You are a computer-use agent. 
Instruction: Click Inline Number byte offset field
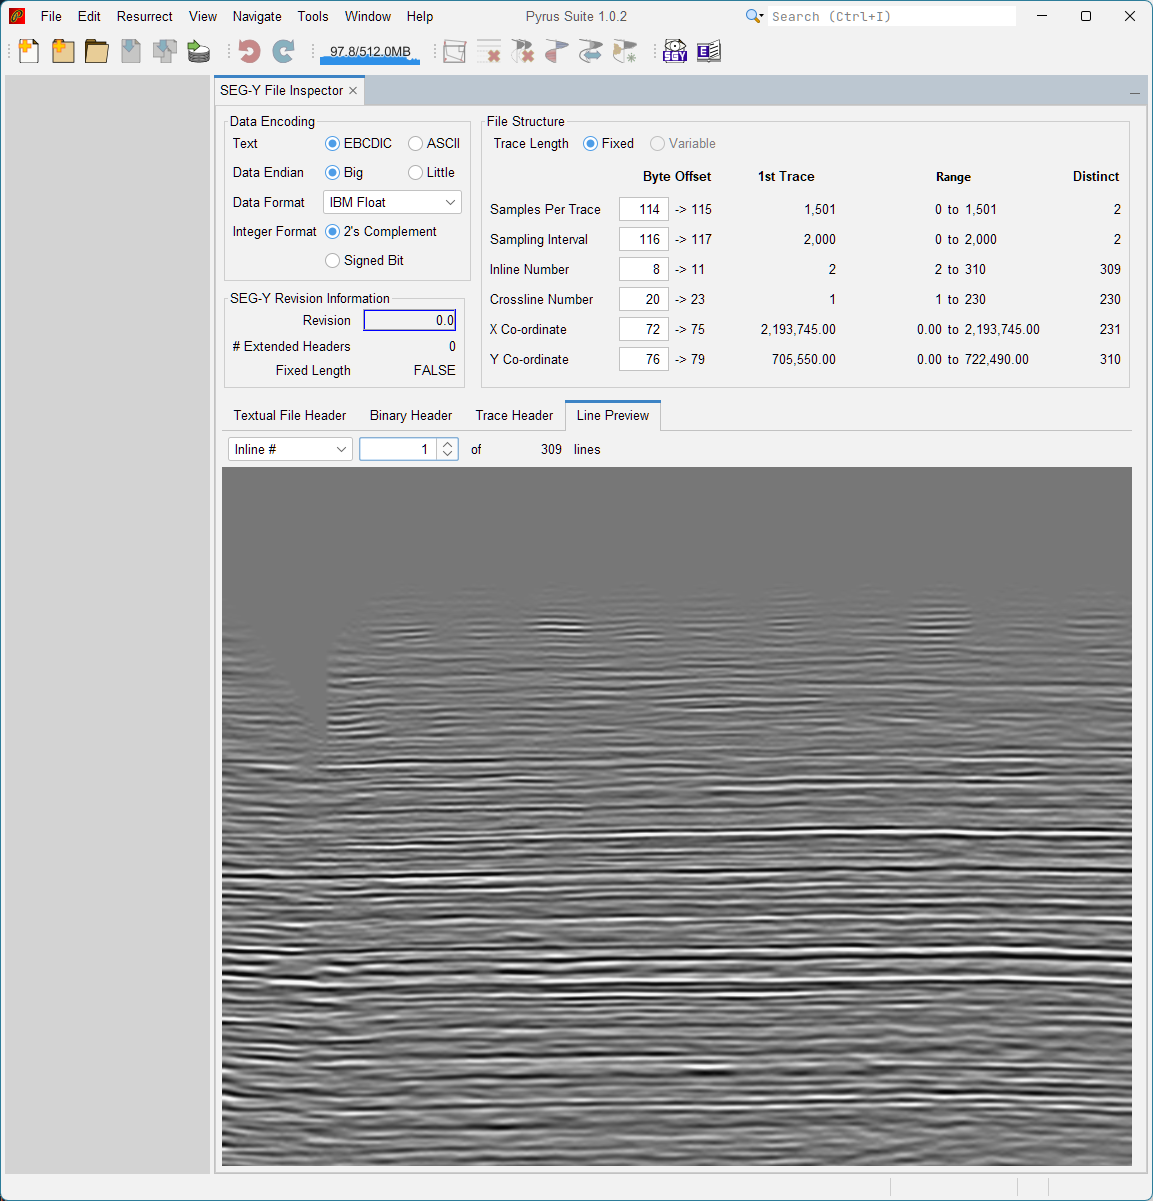click(644, 269)
